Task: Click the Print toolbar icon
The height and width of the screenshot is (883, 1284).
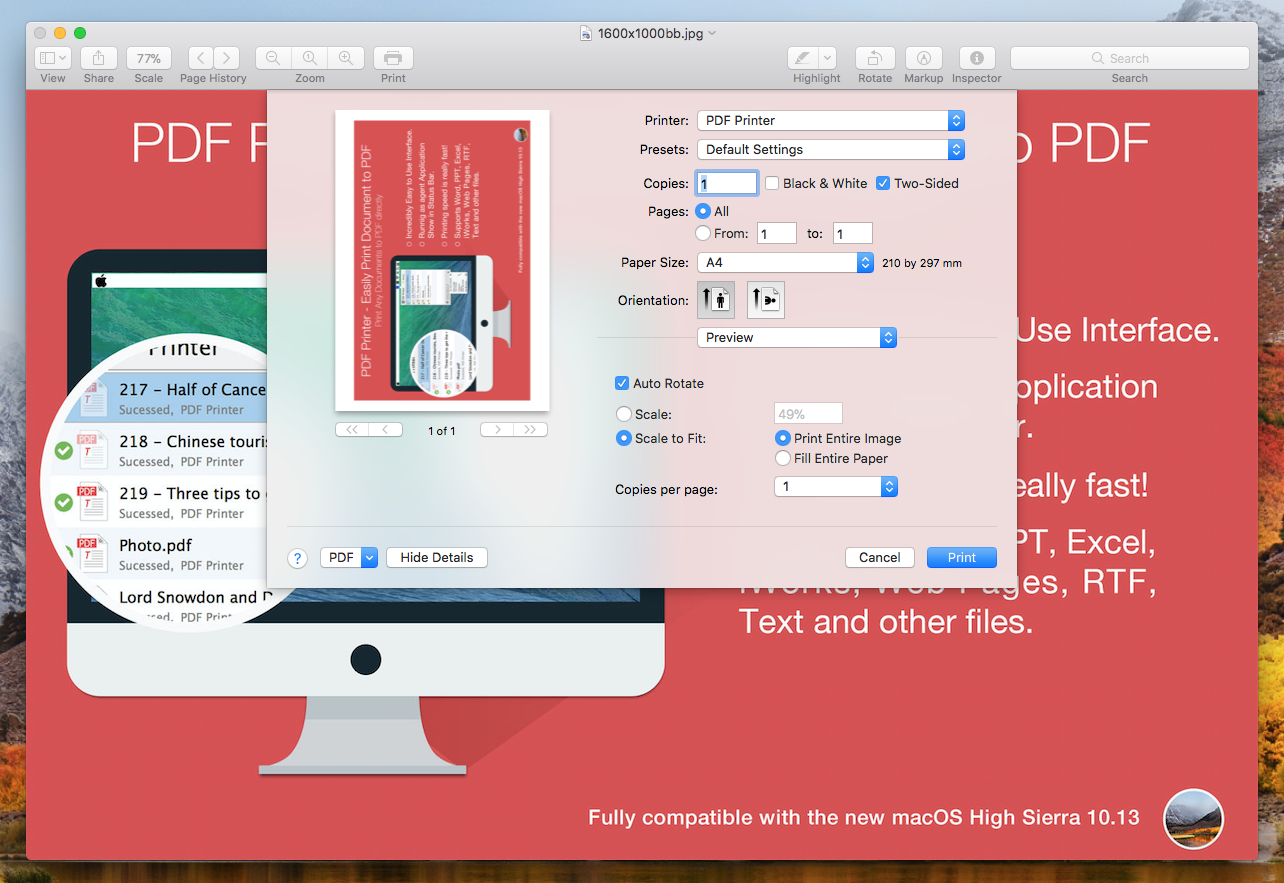Action: [393, 58]
